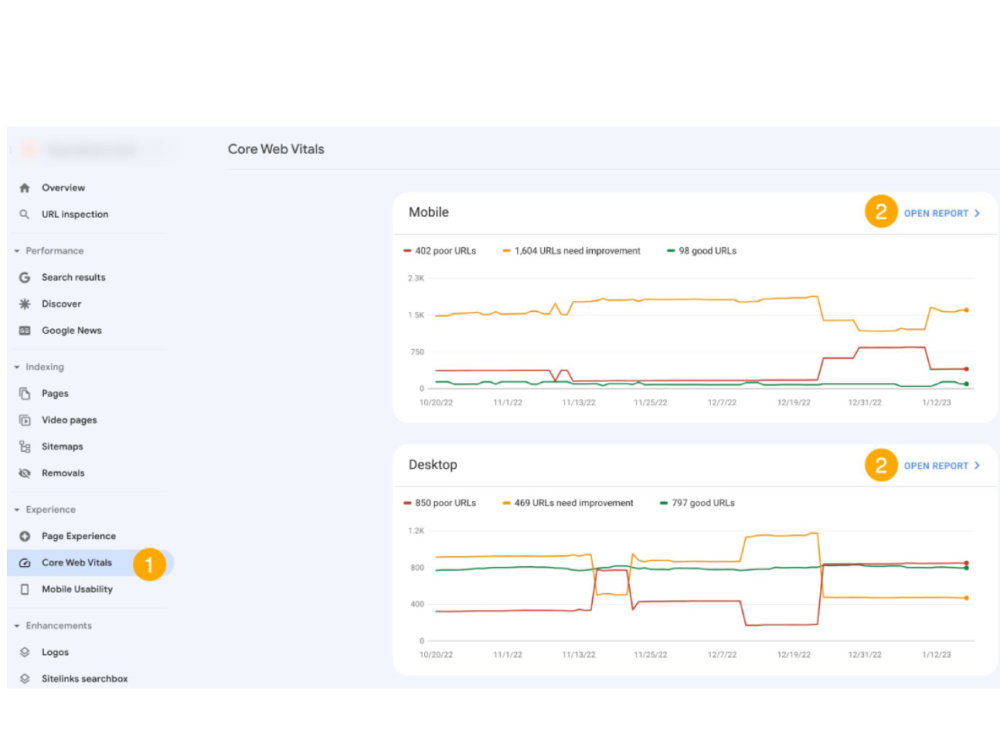This screenshot has height=750, width=1000.
Task: Collapse the Indexing section
Action: click(x=17, y=367)
